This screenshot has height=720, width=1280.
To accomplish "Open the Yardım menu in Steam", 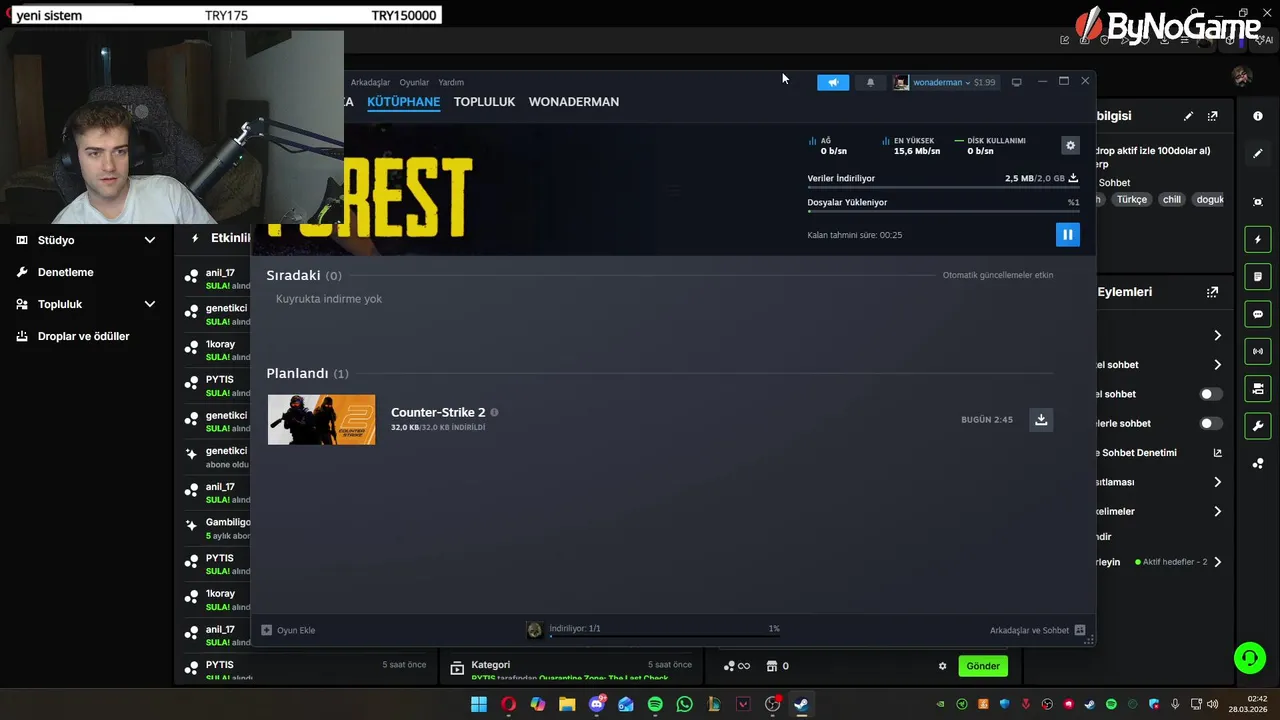I will (451, 82).
